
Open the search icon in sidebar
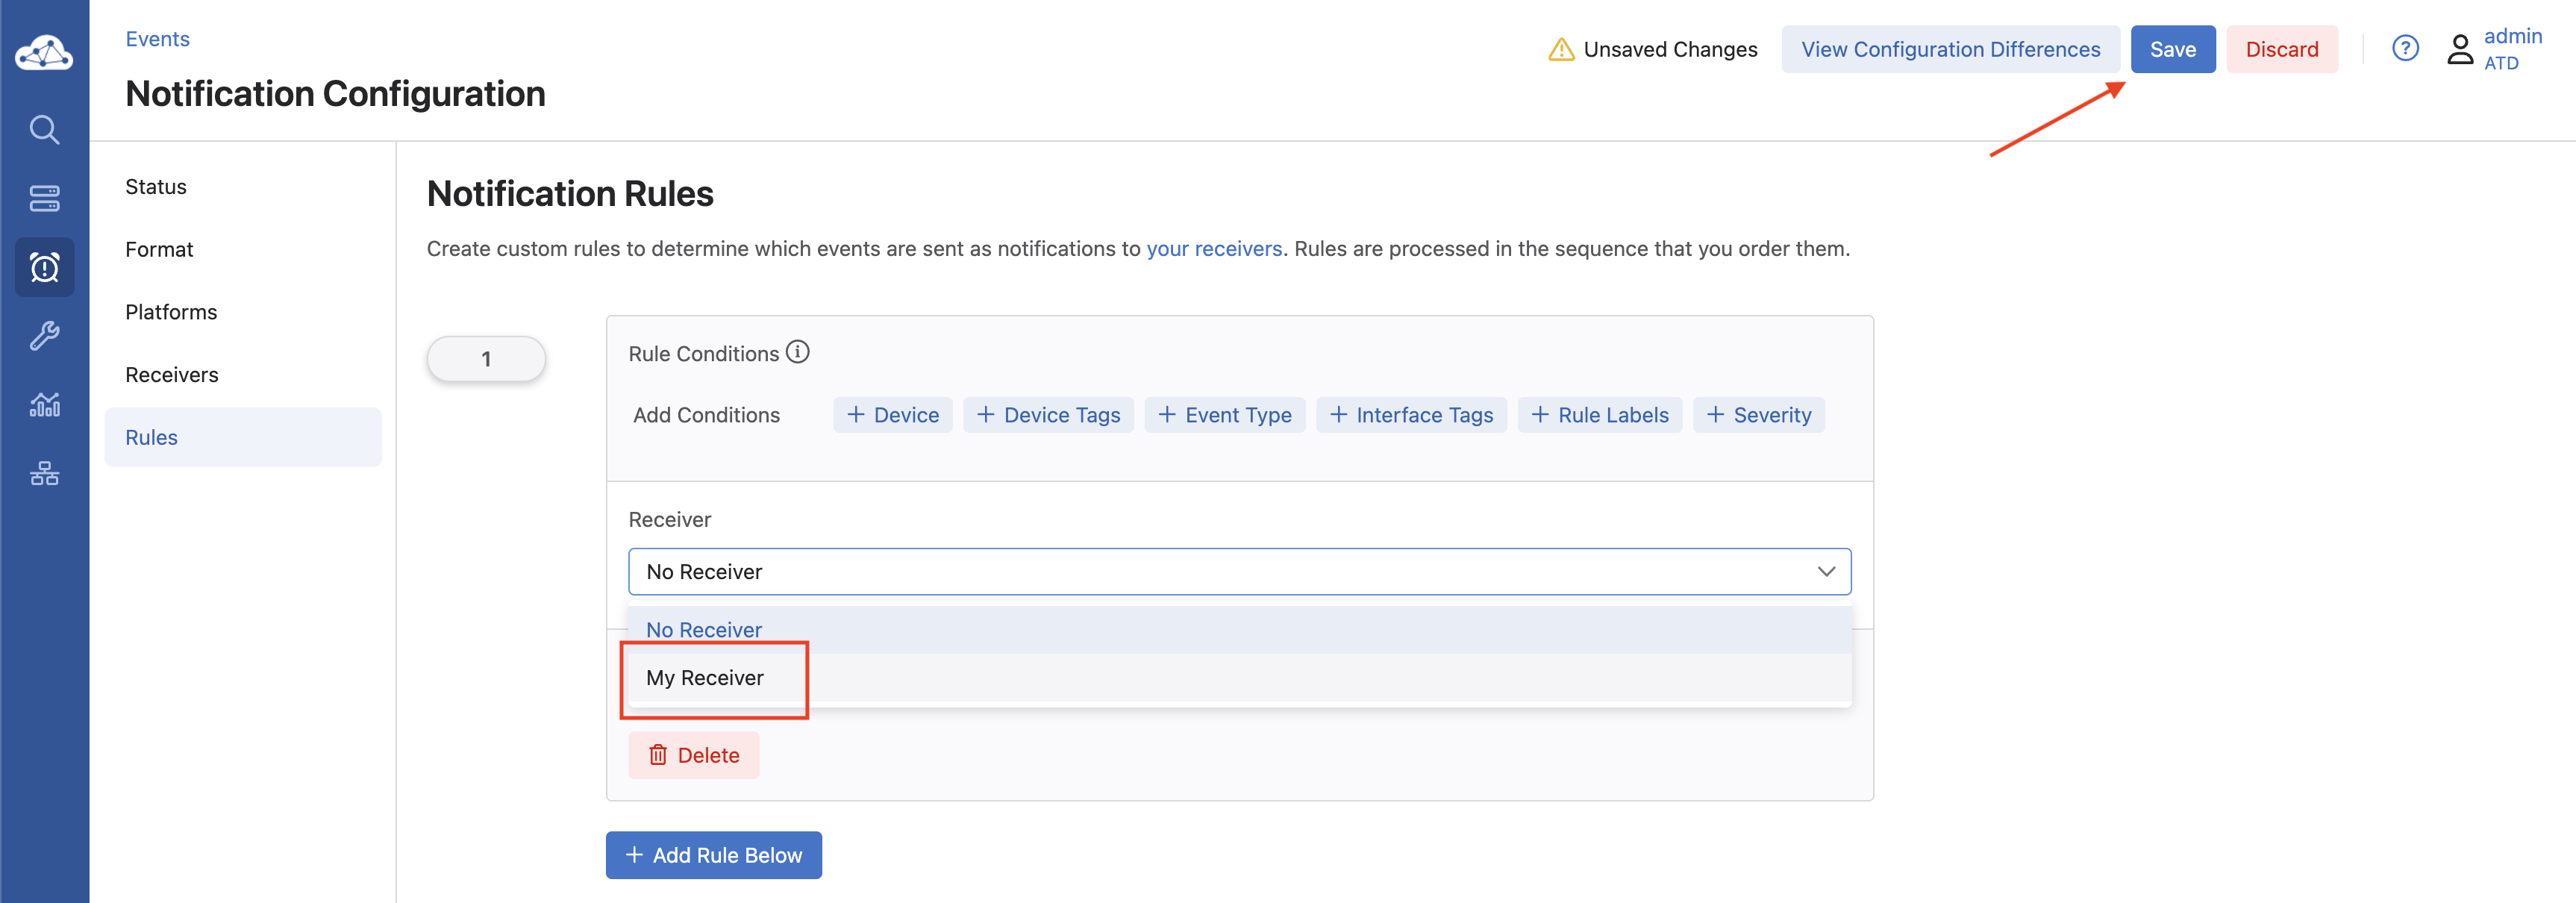[x=44, y=129]
